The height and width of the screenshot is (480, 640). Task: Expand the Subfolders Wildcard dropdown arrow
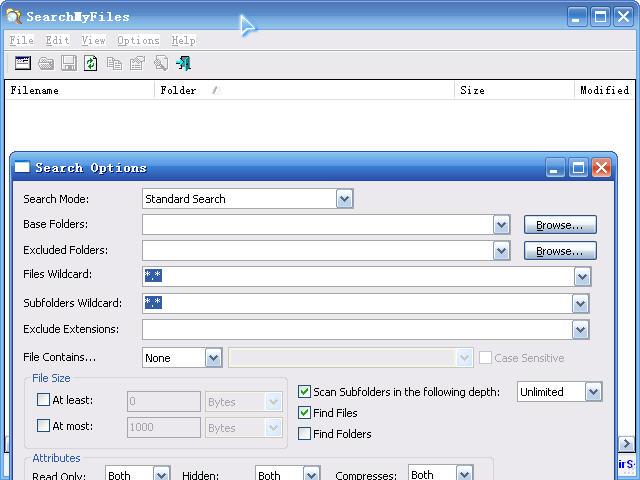click(x=580, y=304)
